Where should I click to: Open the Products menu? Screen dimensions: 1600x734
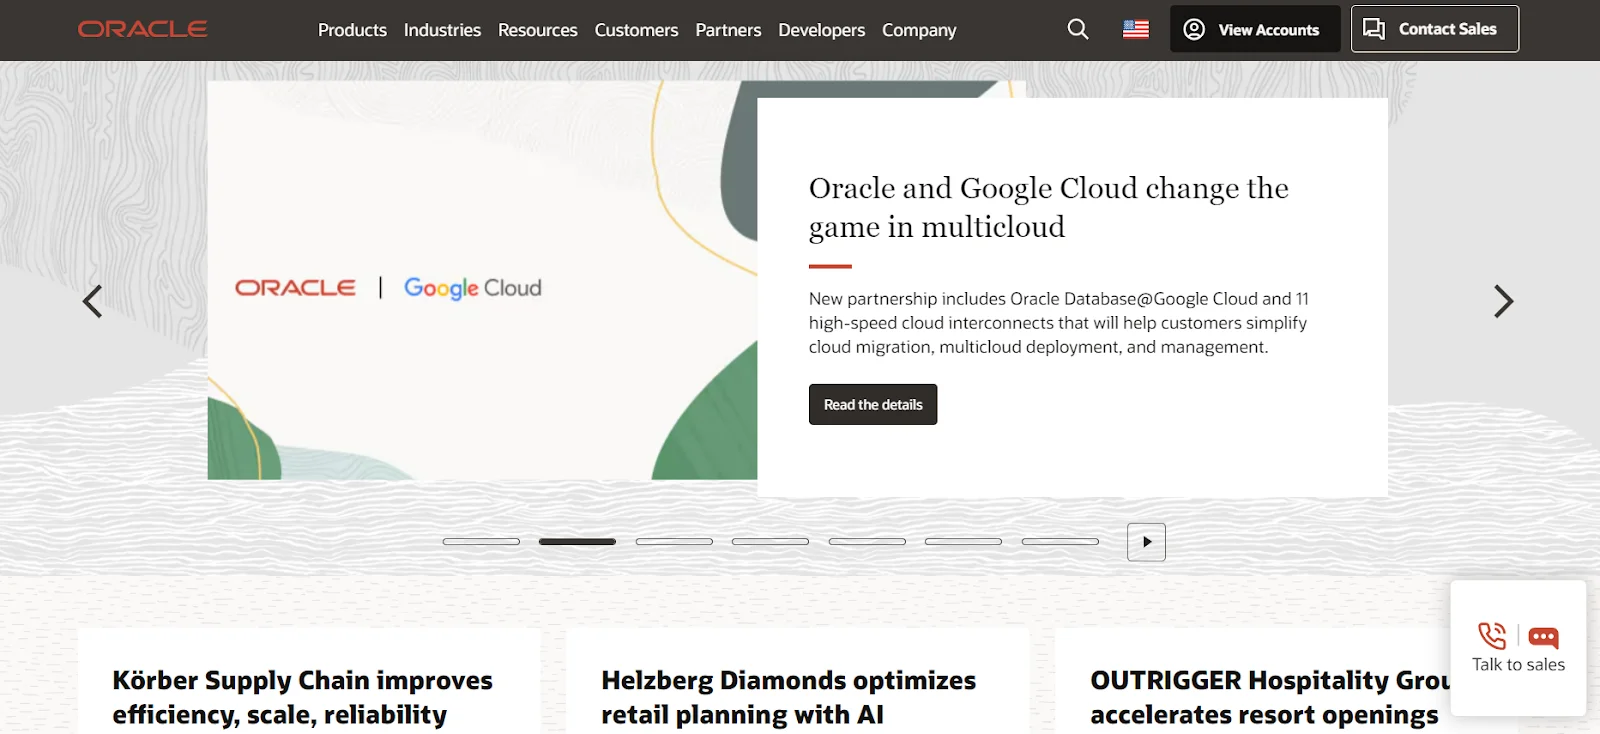coord(352,30)
